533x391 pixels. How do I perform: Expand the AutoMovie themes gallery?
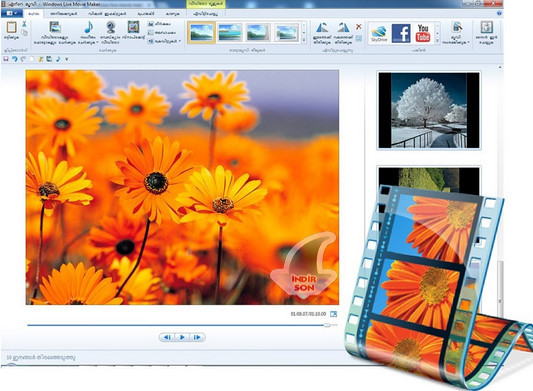304,40
